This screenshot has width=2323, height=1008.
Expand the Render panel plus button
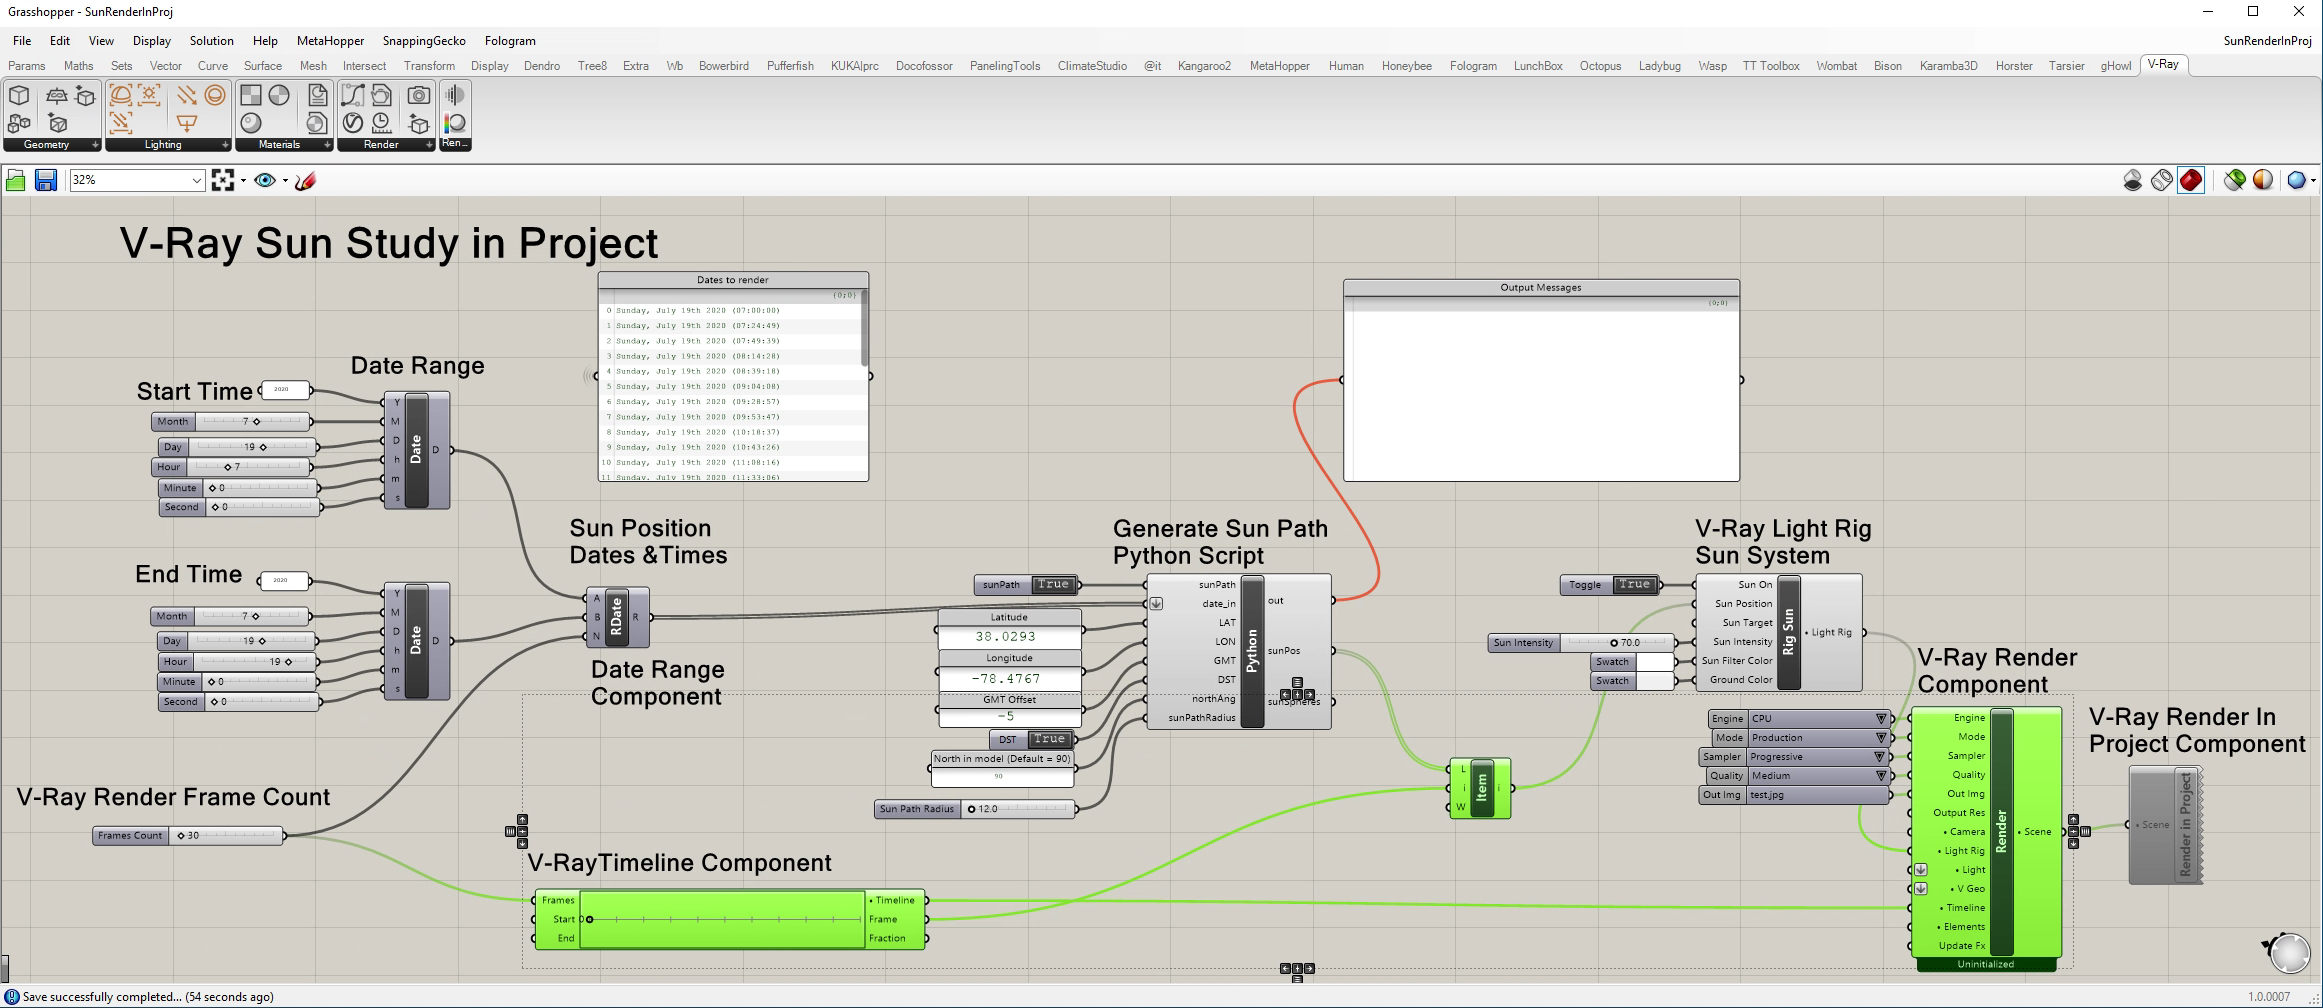pyautogui.click(x=429, y=145)
